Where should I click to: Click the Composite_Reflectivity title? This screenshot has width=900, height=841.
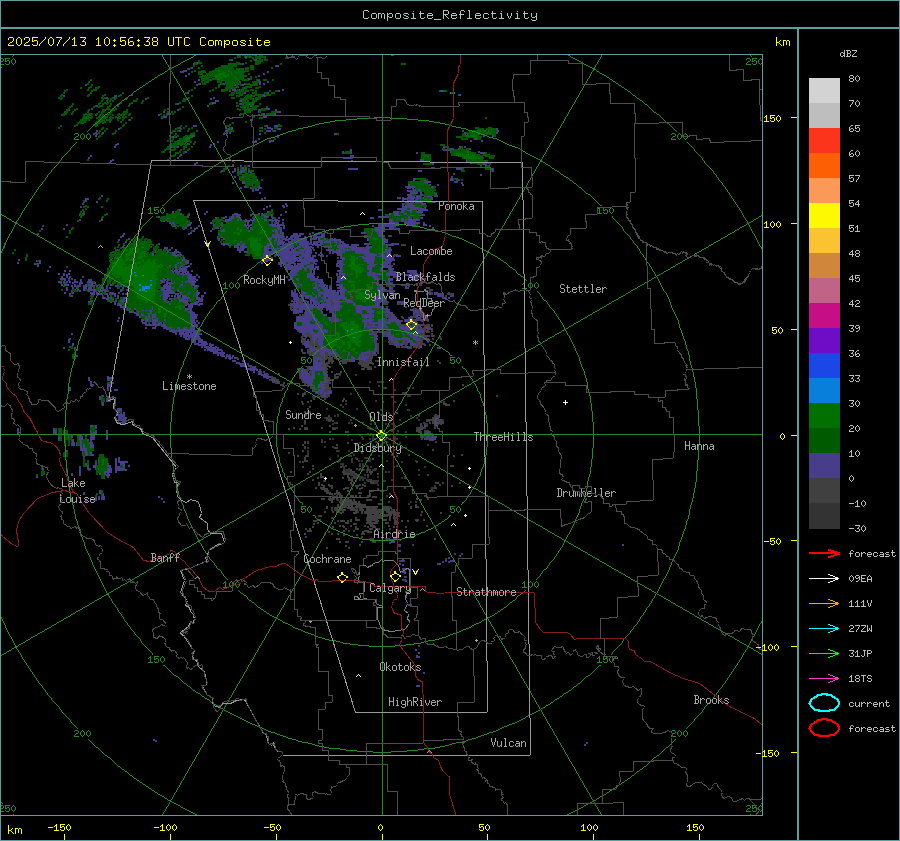point(449,15)
